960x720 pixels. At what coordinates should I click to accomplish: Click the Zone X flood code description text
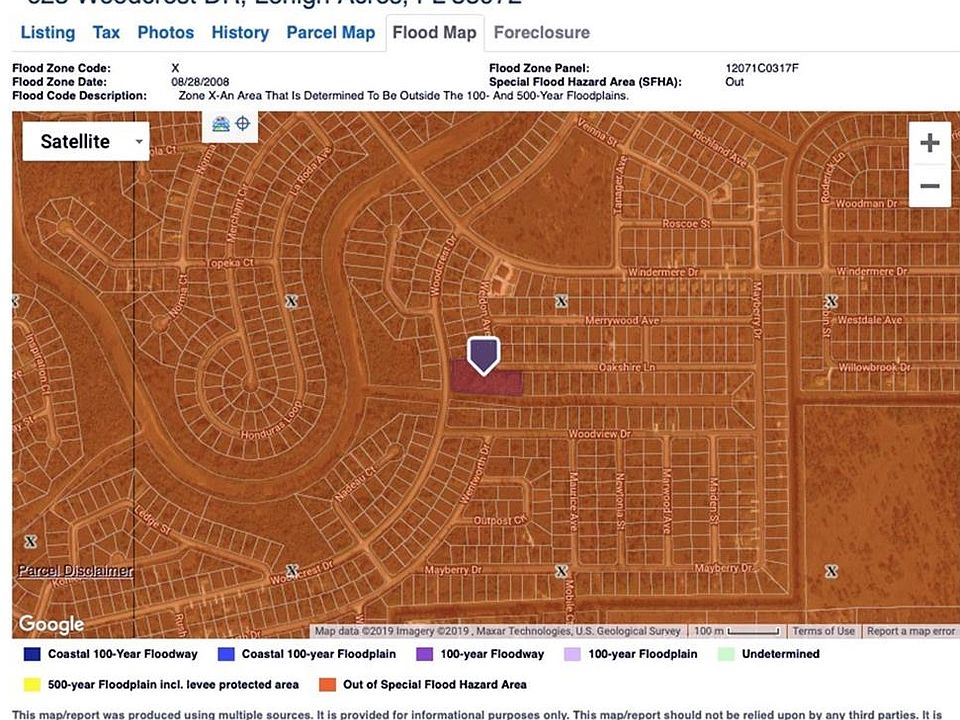click(403, 96)
